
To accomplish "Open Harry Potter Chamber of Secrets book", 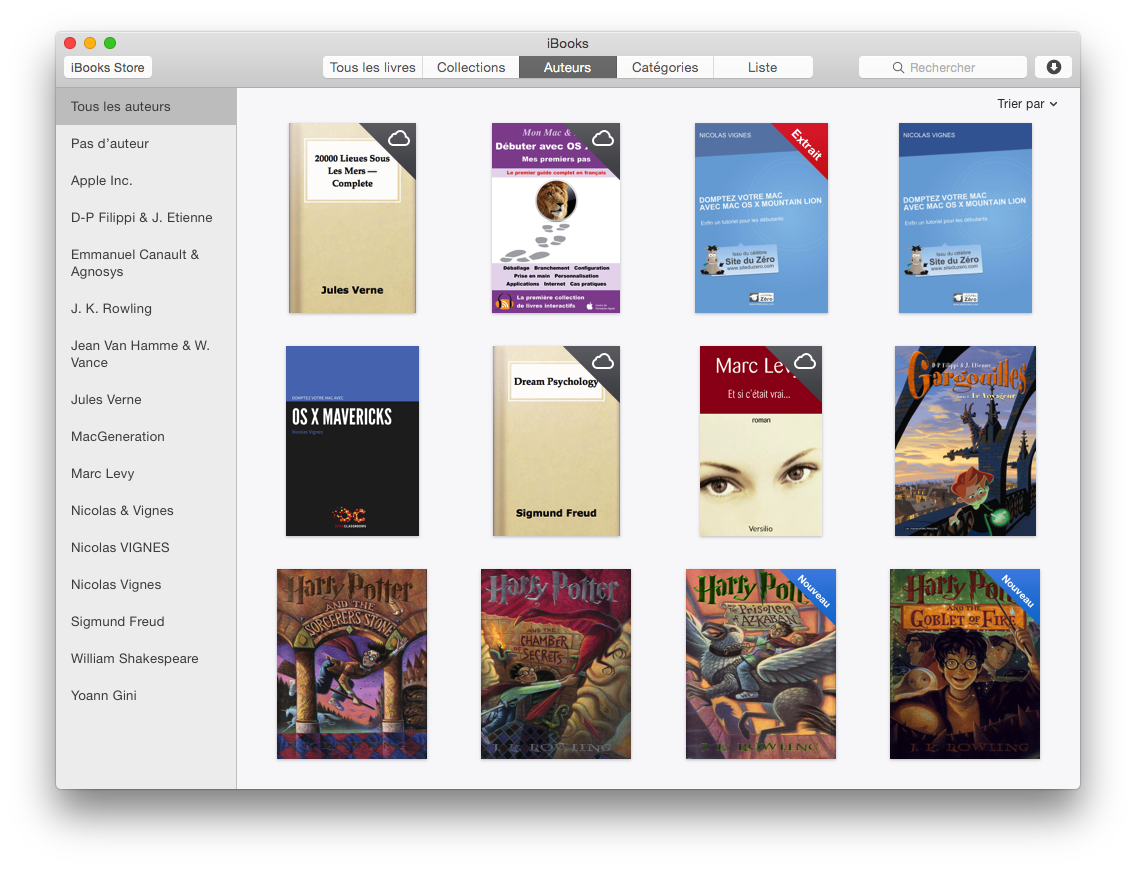I will pyautogui.click(x=556, y=664).
